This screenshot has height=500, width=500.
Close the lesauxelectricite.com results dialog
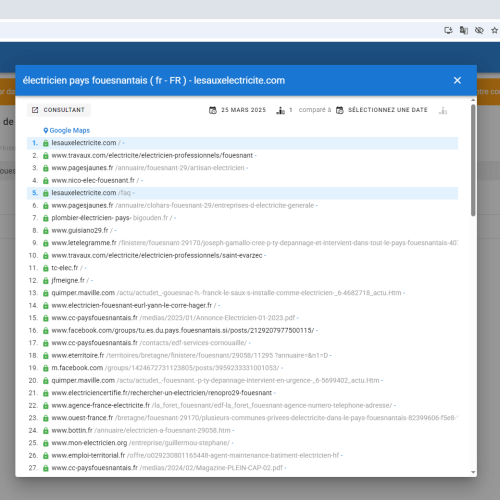[457, 80]
